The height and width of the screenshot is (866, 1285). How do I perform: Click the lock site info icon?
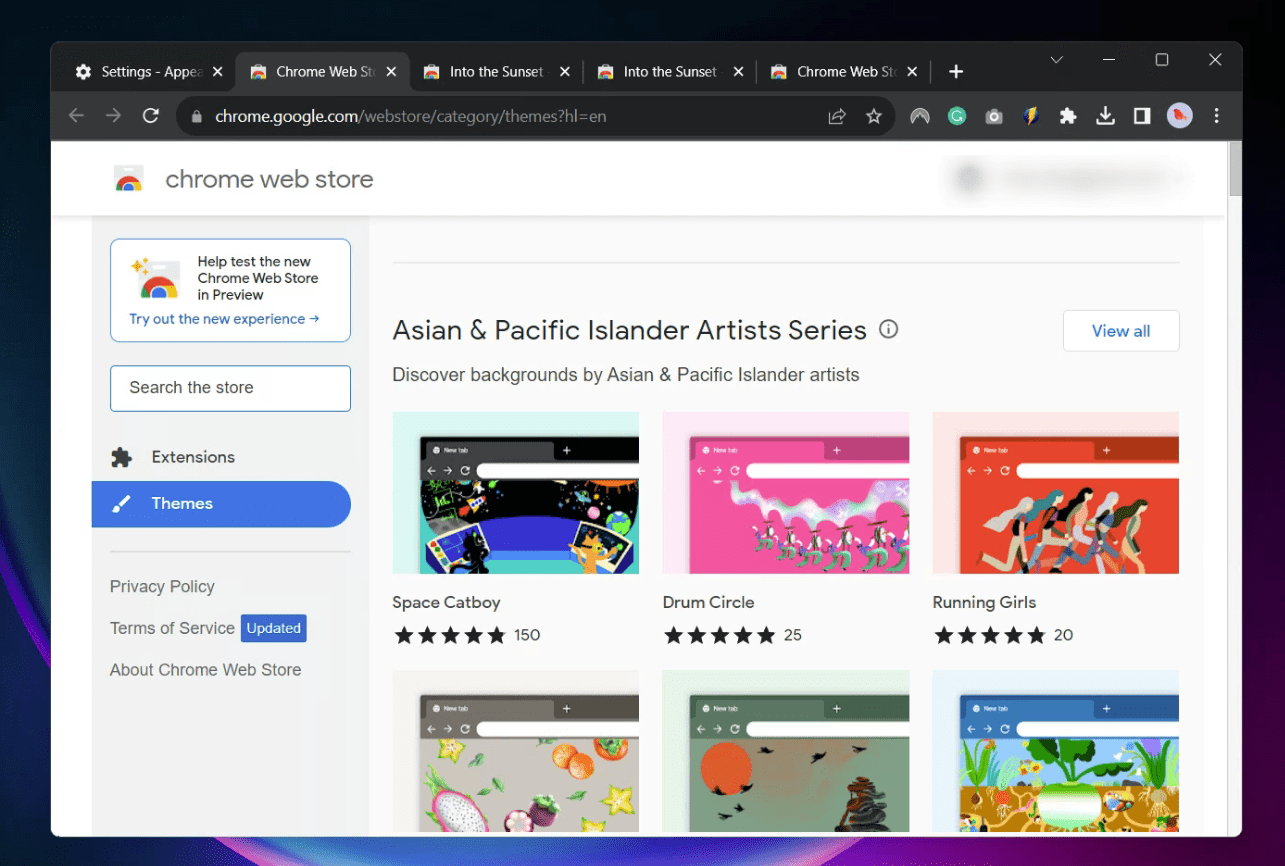click(x=196, y=117)
